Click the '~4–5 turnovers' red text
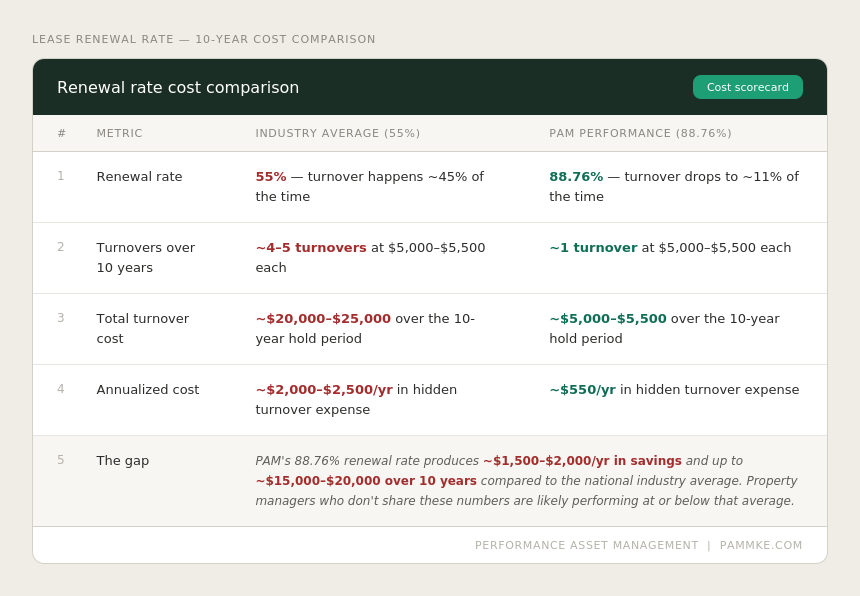Screen dimensions: 860x596 tap(311, 248)
